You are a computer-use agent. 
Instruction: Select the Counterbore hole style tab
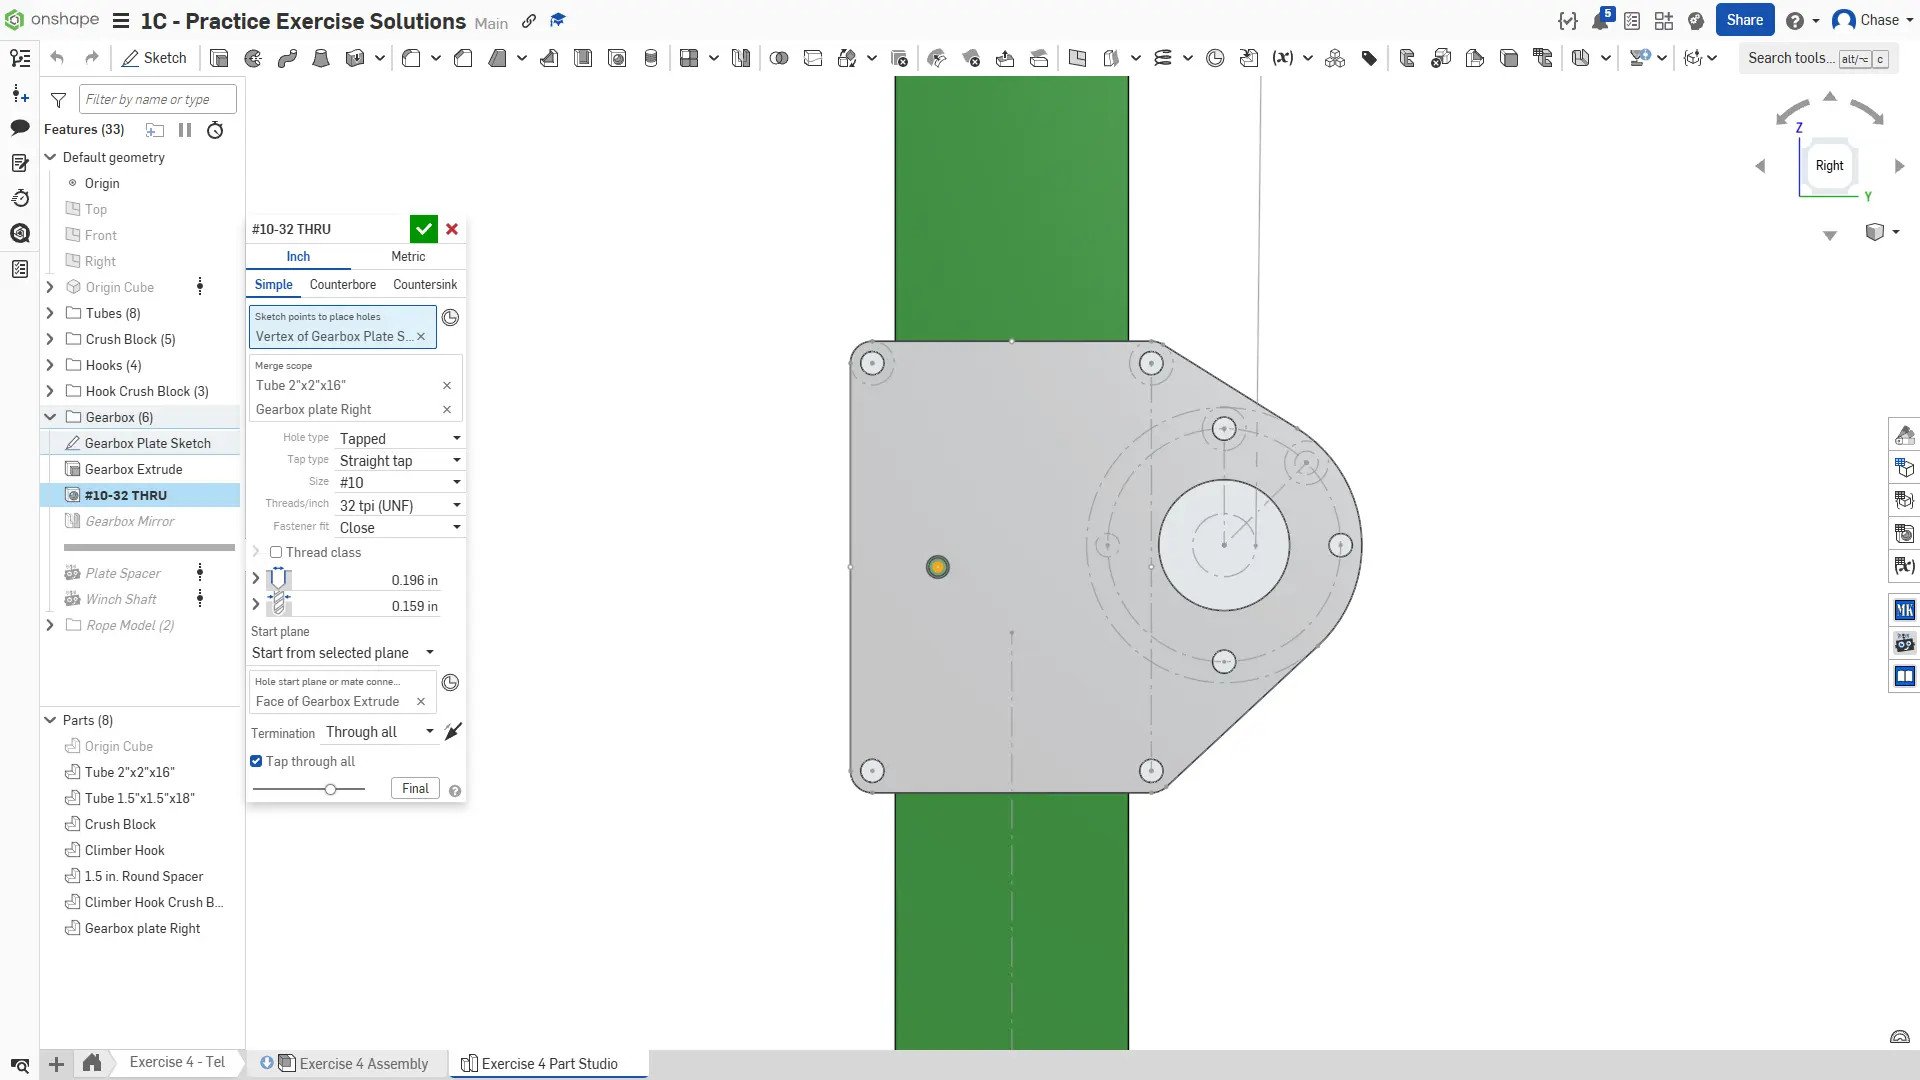tap(343, 285)
